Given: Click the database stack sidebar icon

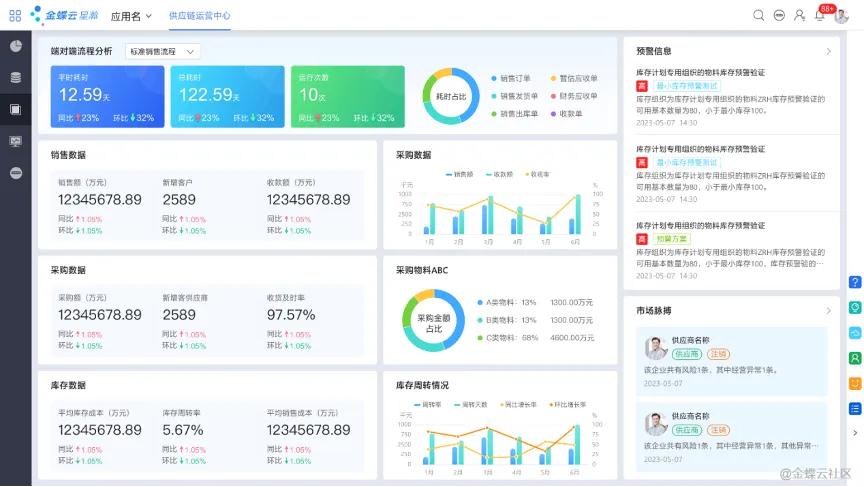Looking at the screenshot, I should pyautogui.click(x=15, y=77).
